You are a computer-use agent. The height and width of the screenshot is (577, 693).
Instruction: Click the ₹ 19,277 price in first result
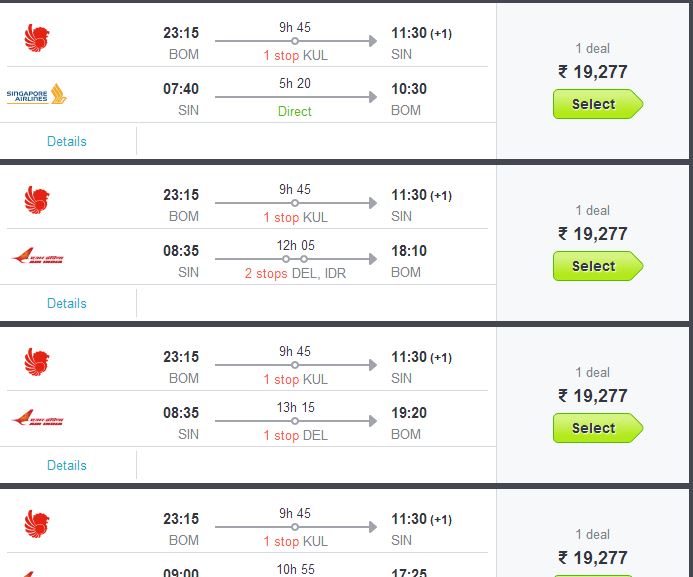[x=593, y=72]
